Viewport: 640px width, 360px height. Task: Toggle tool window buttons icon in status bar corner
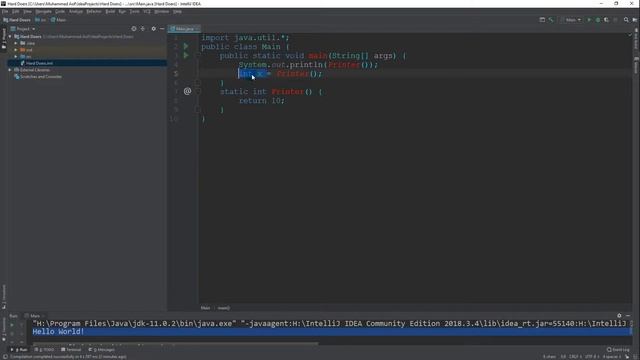[x=4, y=357]
